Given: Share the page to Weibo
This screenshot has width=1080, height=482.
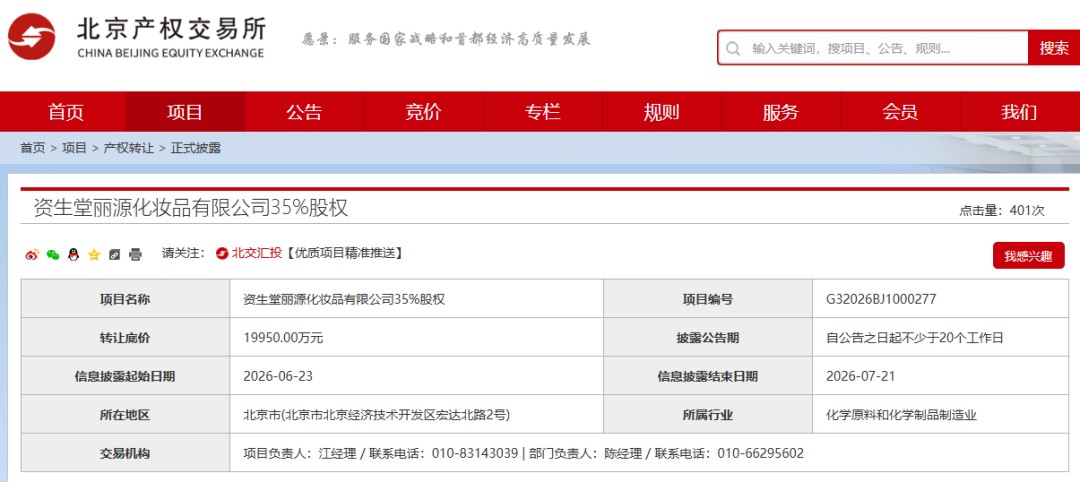Looking at the screenshot, I should [32, 255].
